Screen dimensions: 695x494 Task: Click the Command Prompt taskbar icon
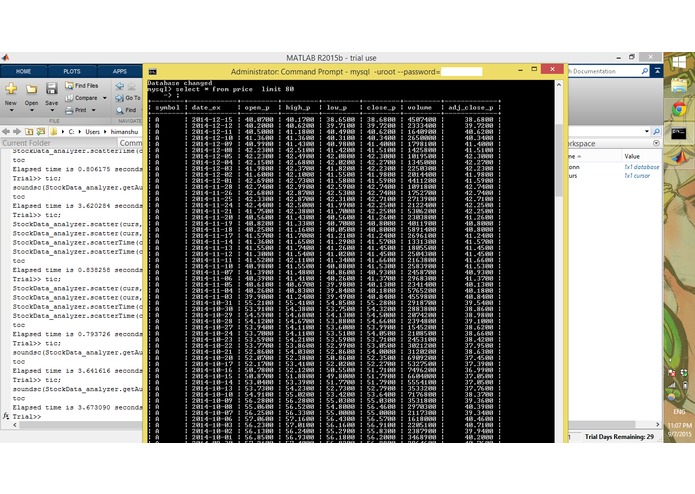[x=679, y=132]
